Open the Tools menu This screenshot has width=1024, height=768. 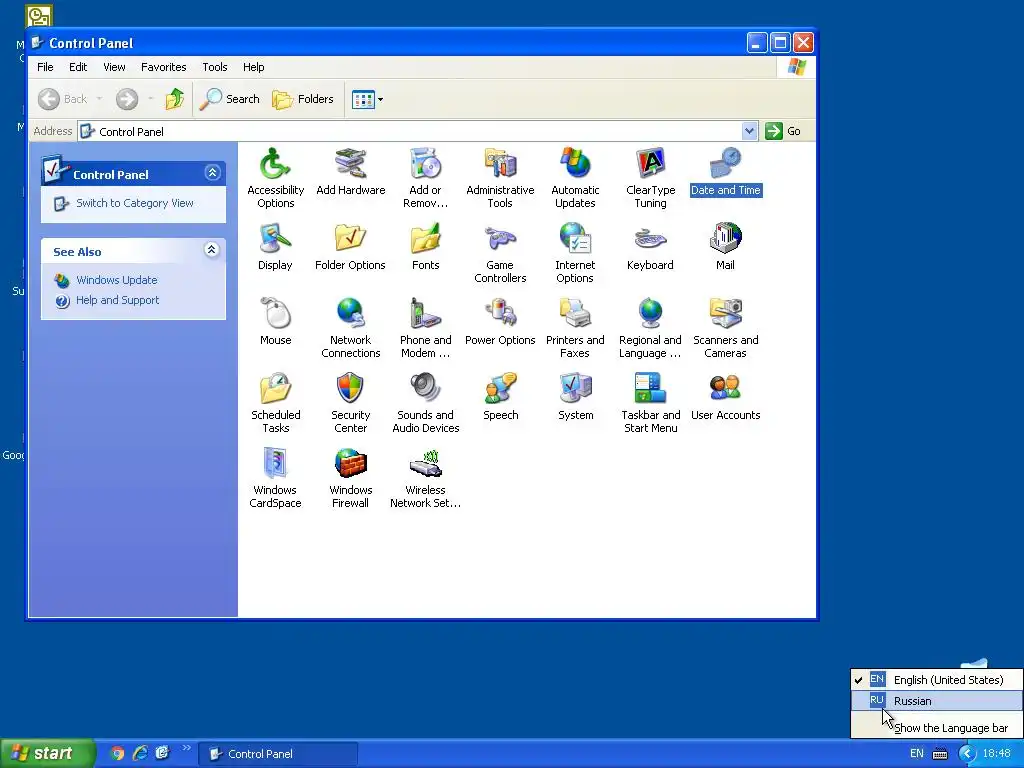point(214,67)
